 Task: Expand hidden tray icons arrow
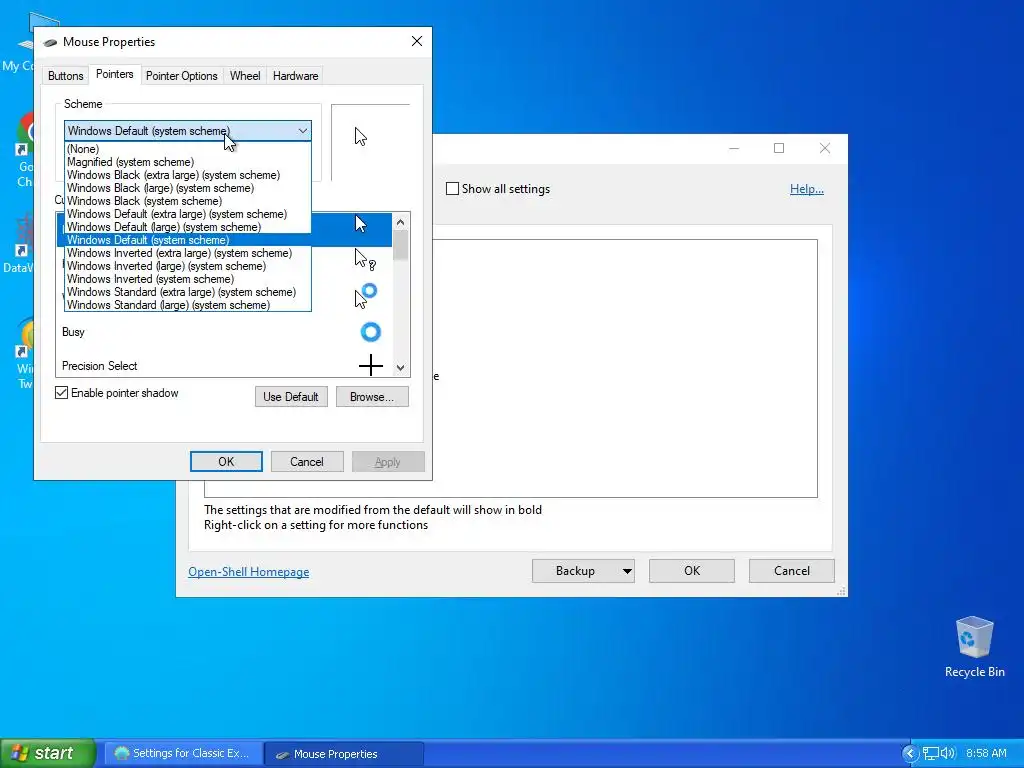coord(910,753)
